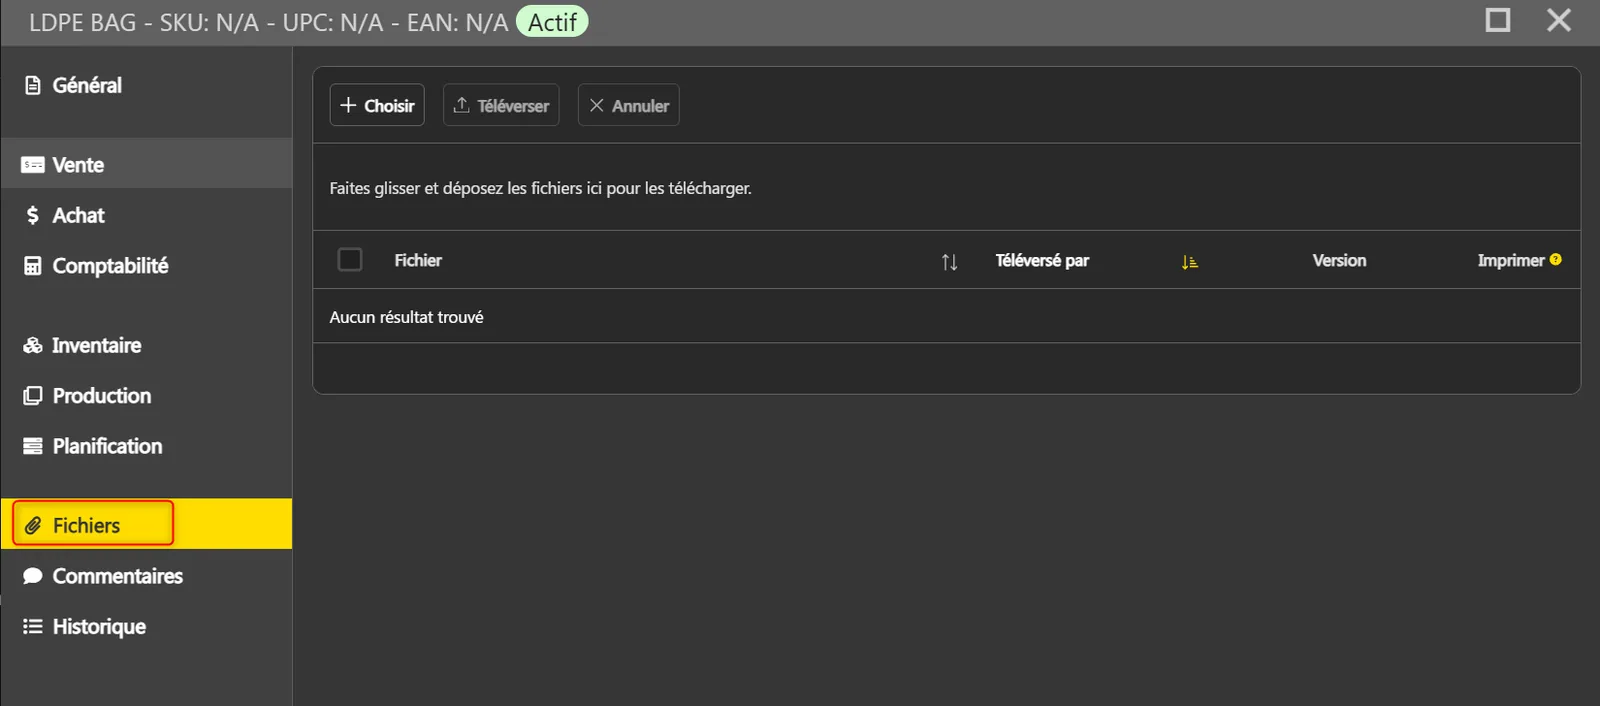Click the Choisir button
The image size is (1600, 706).
coord(377,105)
